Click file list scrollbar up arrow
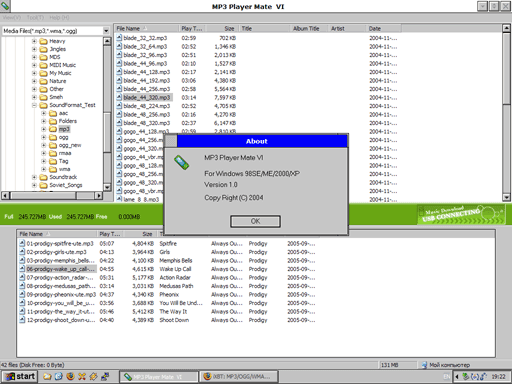The width and height of the screenshot is (512, 384). coord(506,28)
